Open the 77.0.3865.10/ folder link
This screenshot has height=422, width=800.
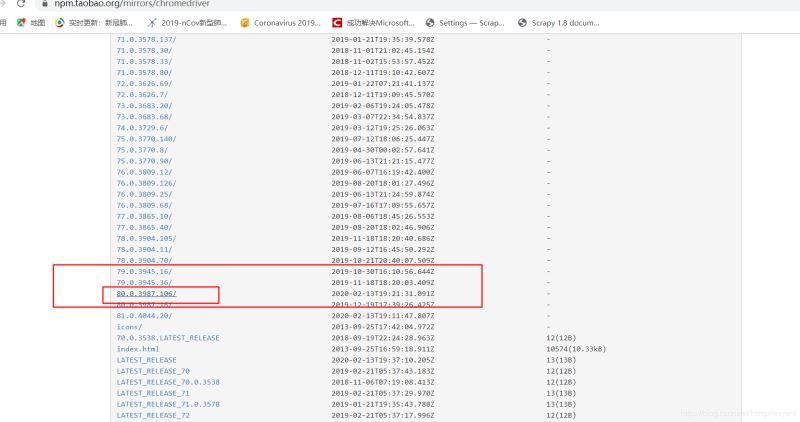click(x=144, y=216)
